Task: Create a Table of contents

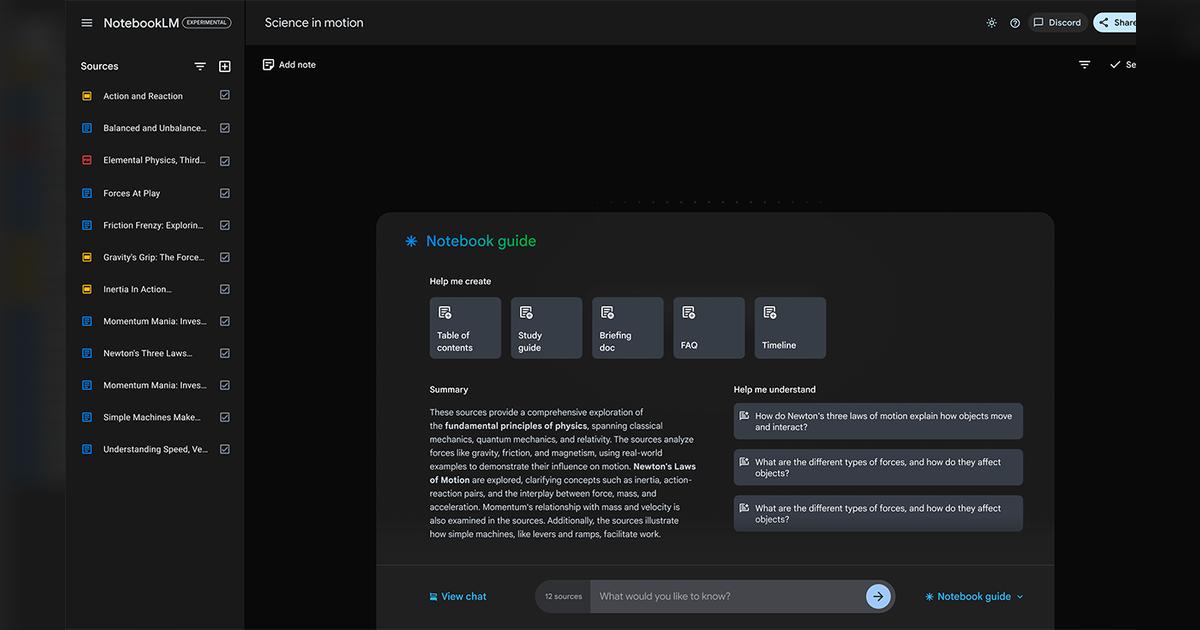Action: click(465, 328)
